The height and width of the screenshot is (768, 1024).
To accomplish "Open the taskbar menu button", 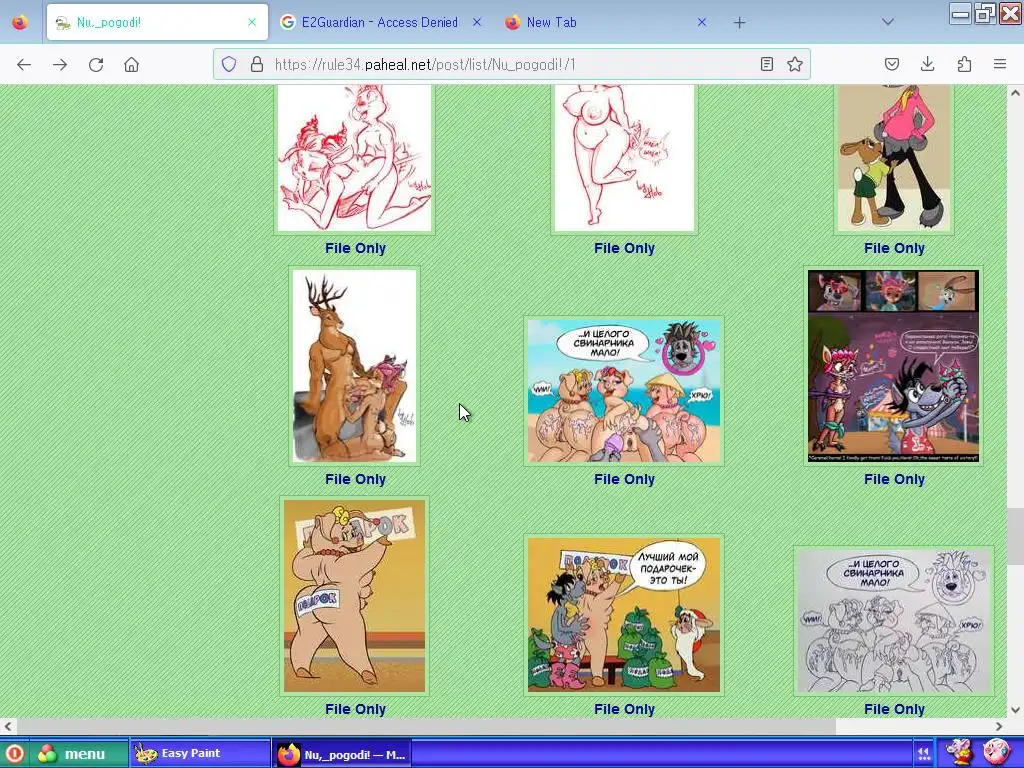I will click(78, 754).
